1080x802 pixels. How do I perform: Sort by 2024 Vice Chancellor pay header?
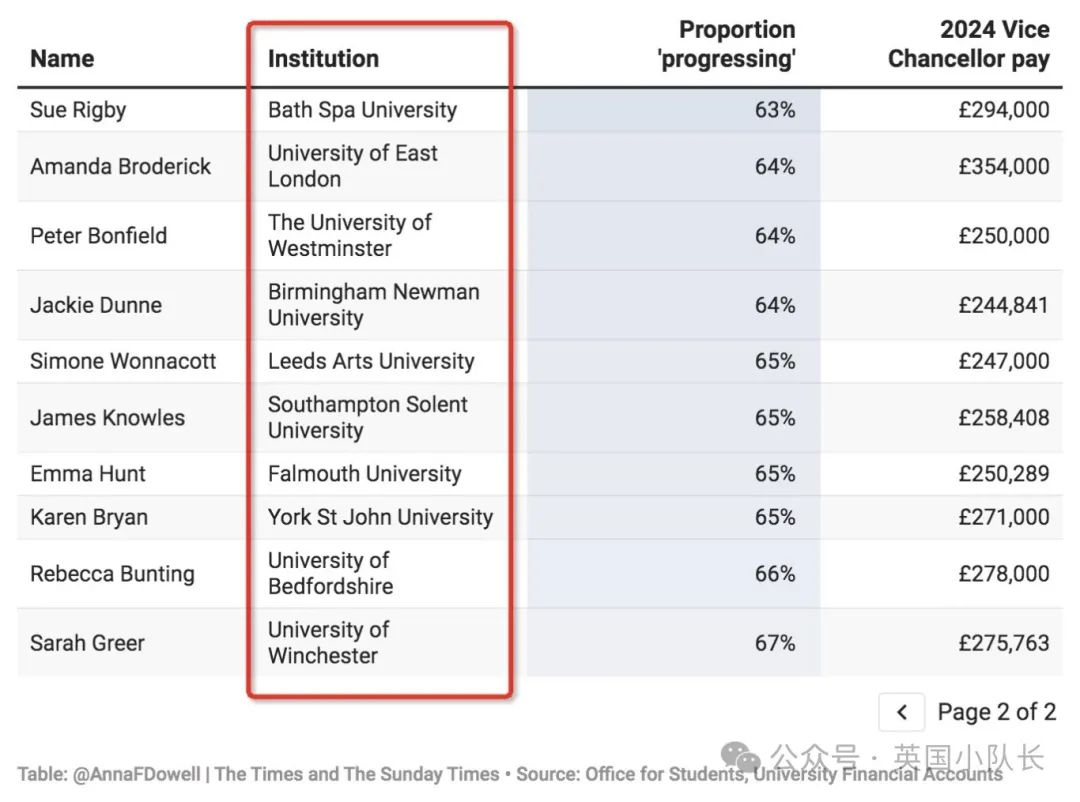tap(968, 44)
